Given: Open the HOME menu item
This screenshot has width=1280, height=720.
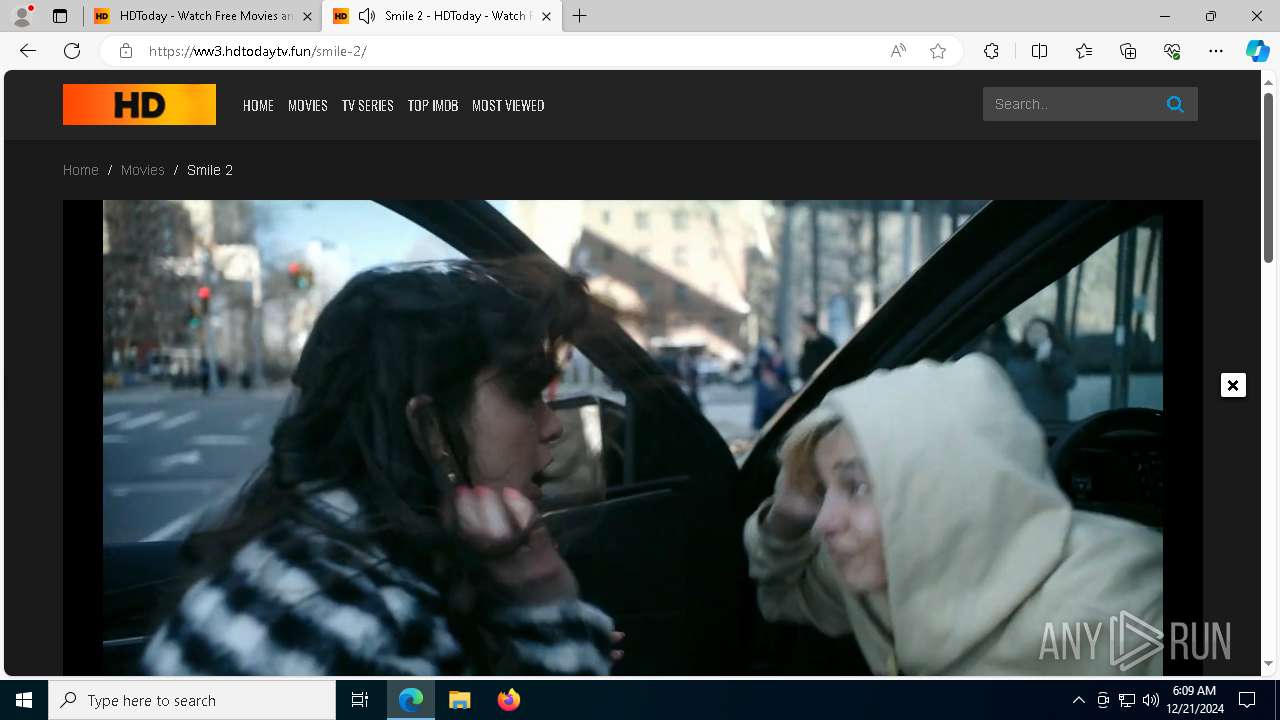Looking at the screenshot, I should click(x=258, y=105).
